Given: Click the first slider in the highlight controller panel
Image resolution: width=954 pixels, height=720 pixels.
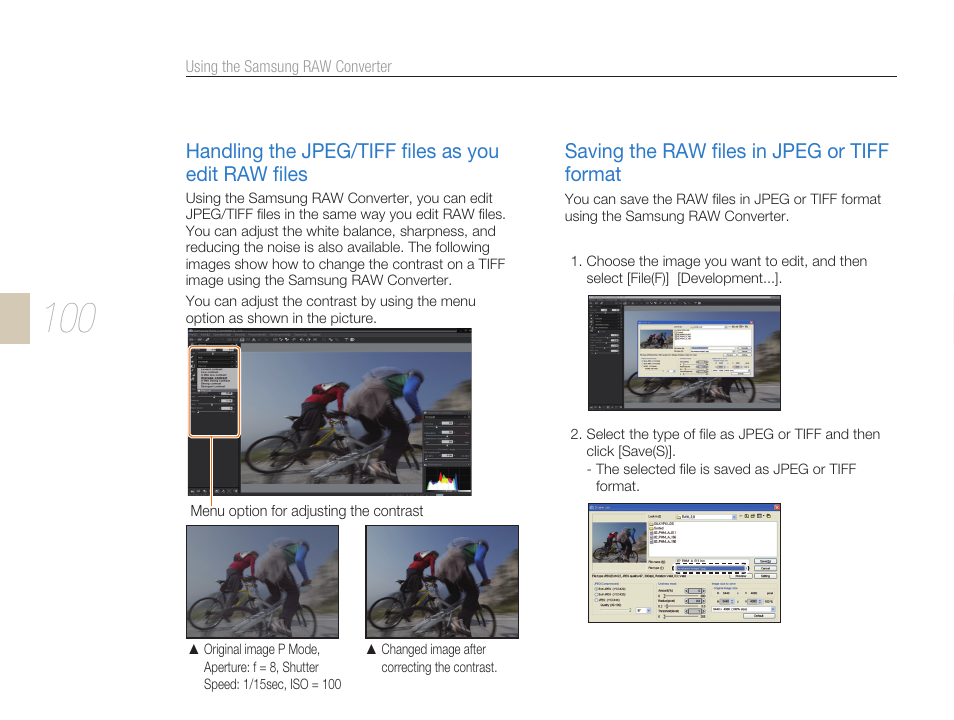Looking at the screenshot, I should coord(447,427).
